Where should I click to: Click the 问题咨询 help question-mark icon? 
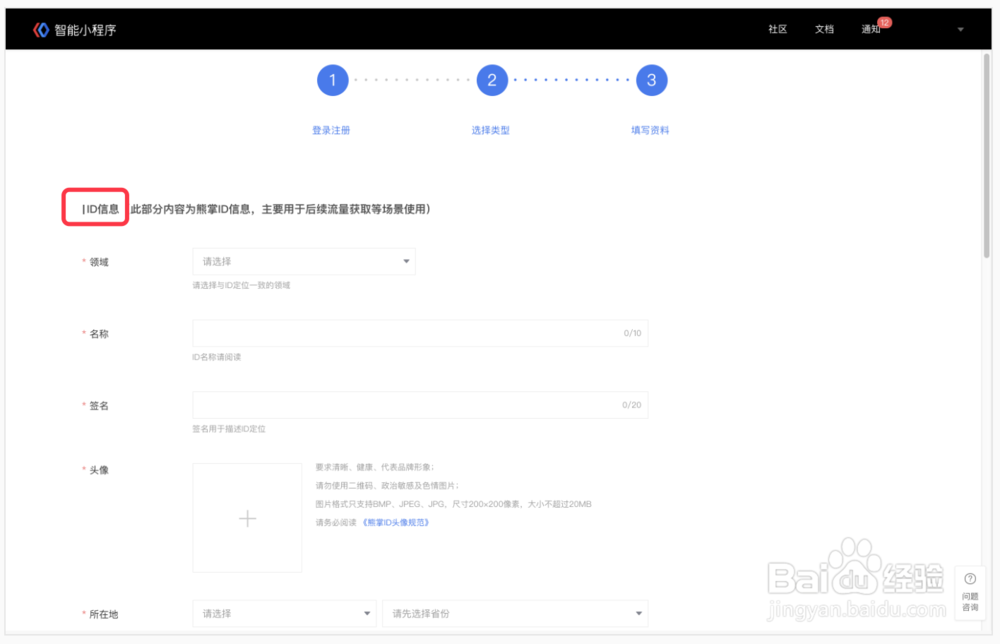[970, 578]
